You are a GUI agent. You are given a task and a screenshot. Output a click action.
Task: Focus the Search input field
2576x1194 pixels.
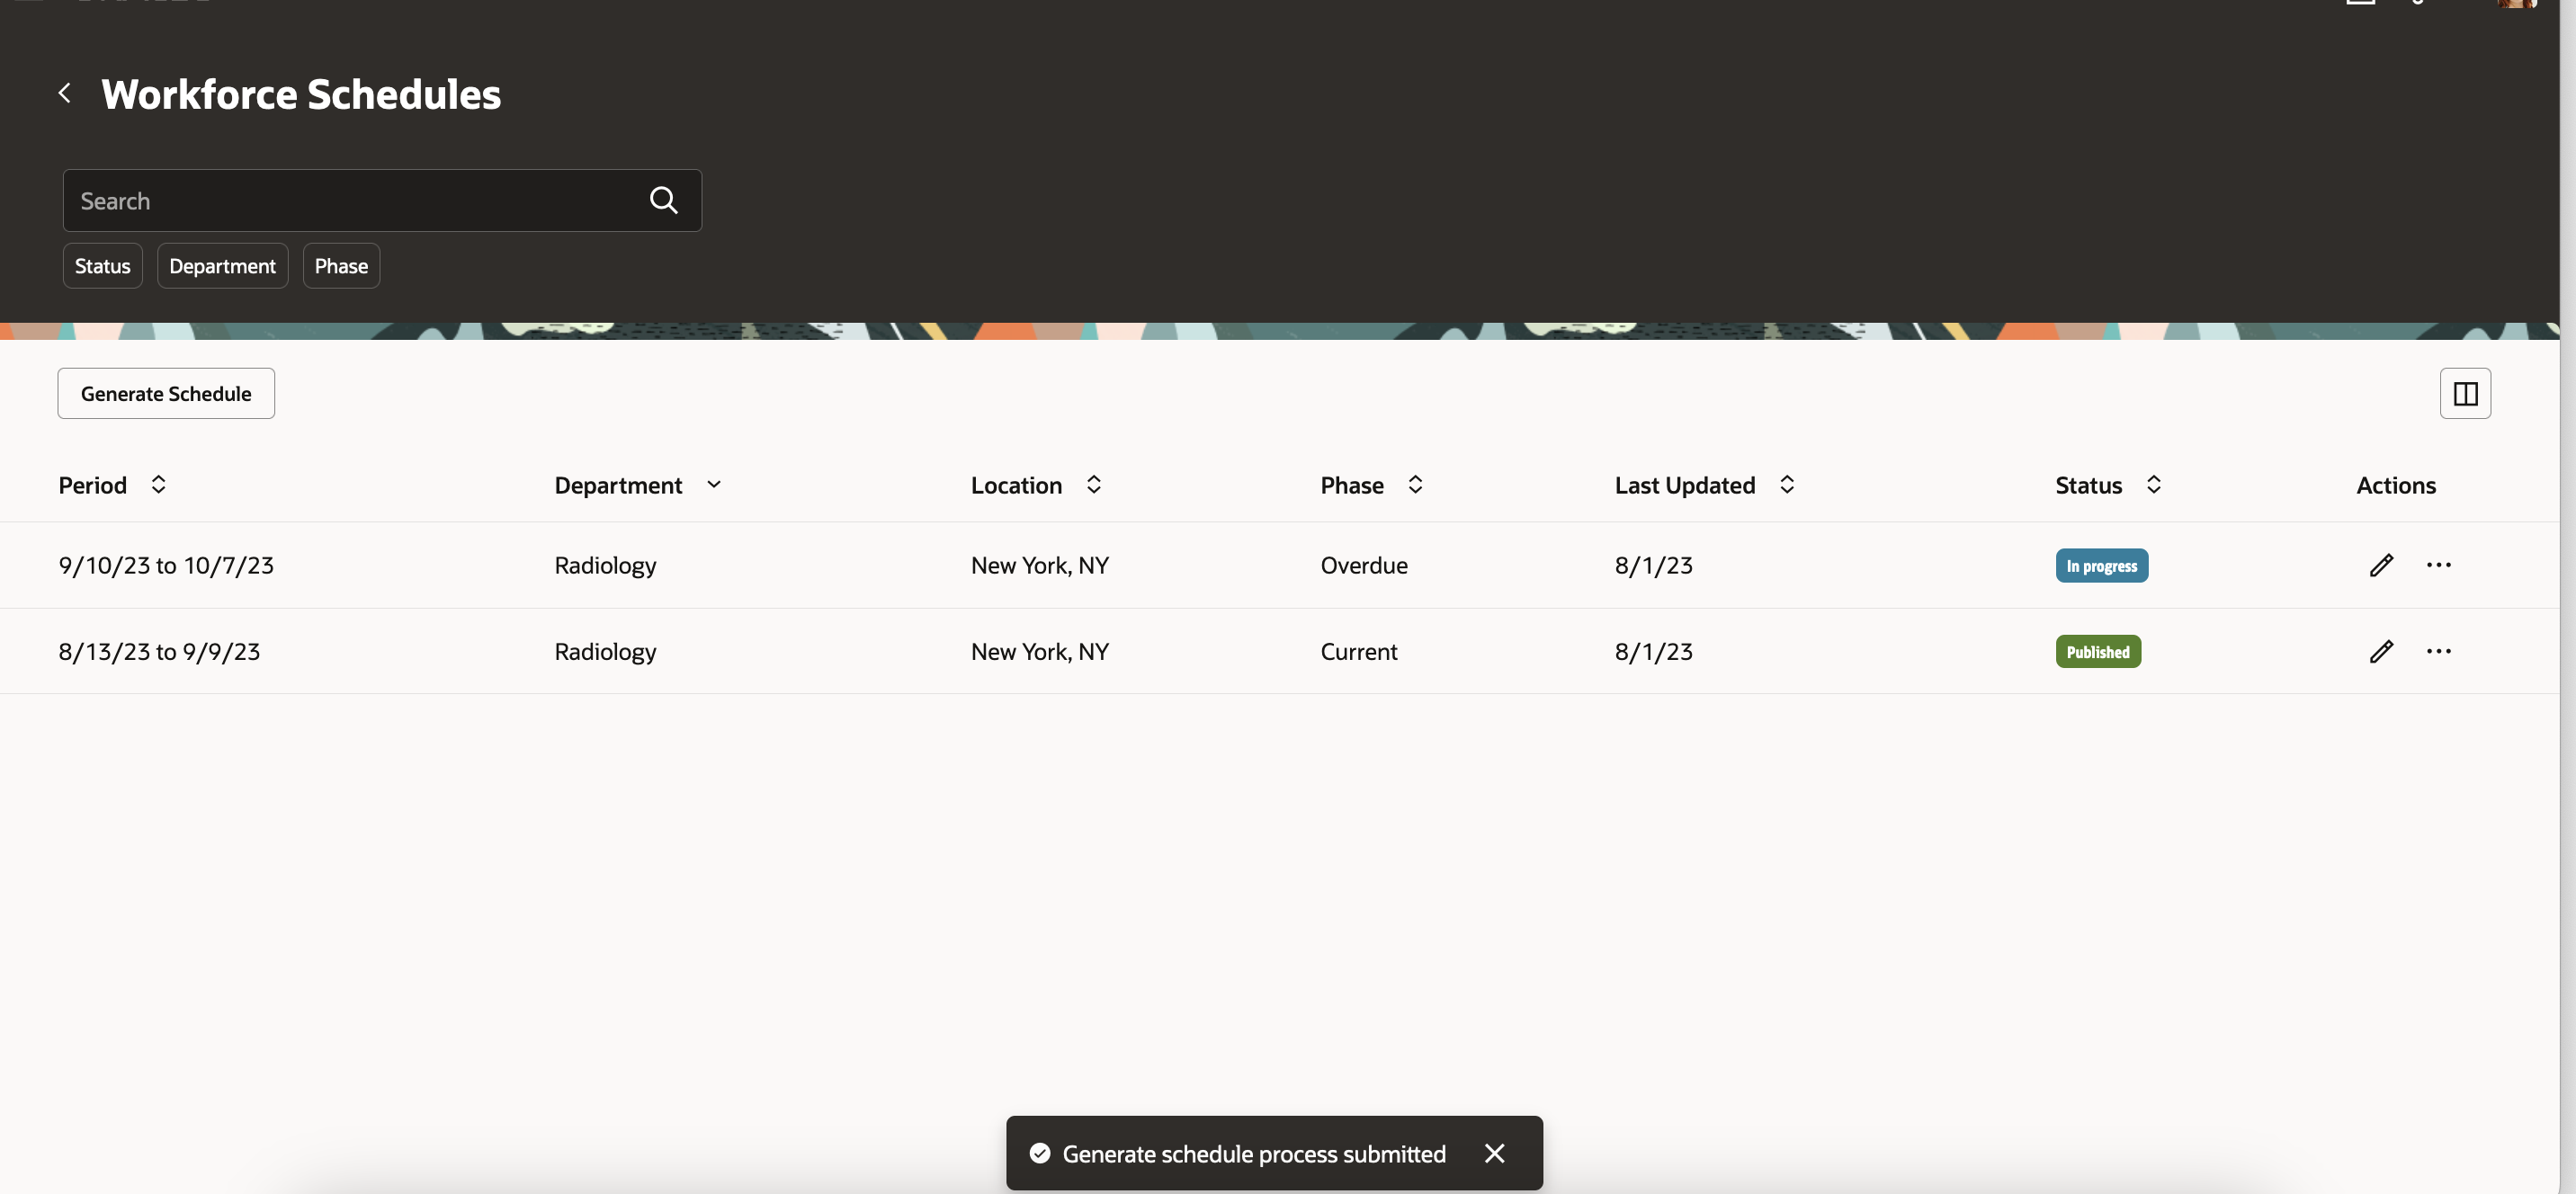tap(350, 201)
